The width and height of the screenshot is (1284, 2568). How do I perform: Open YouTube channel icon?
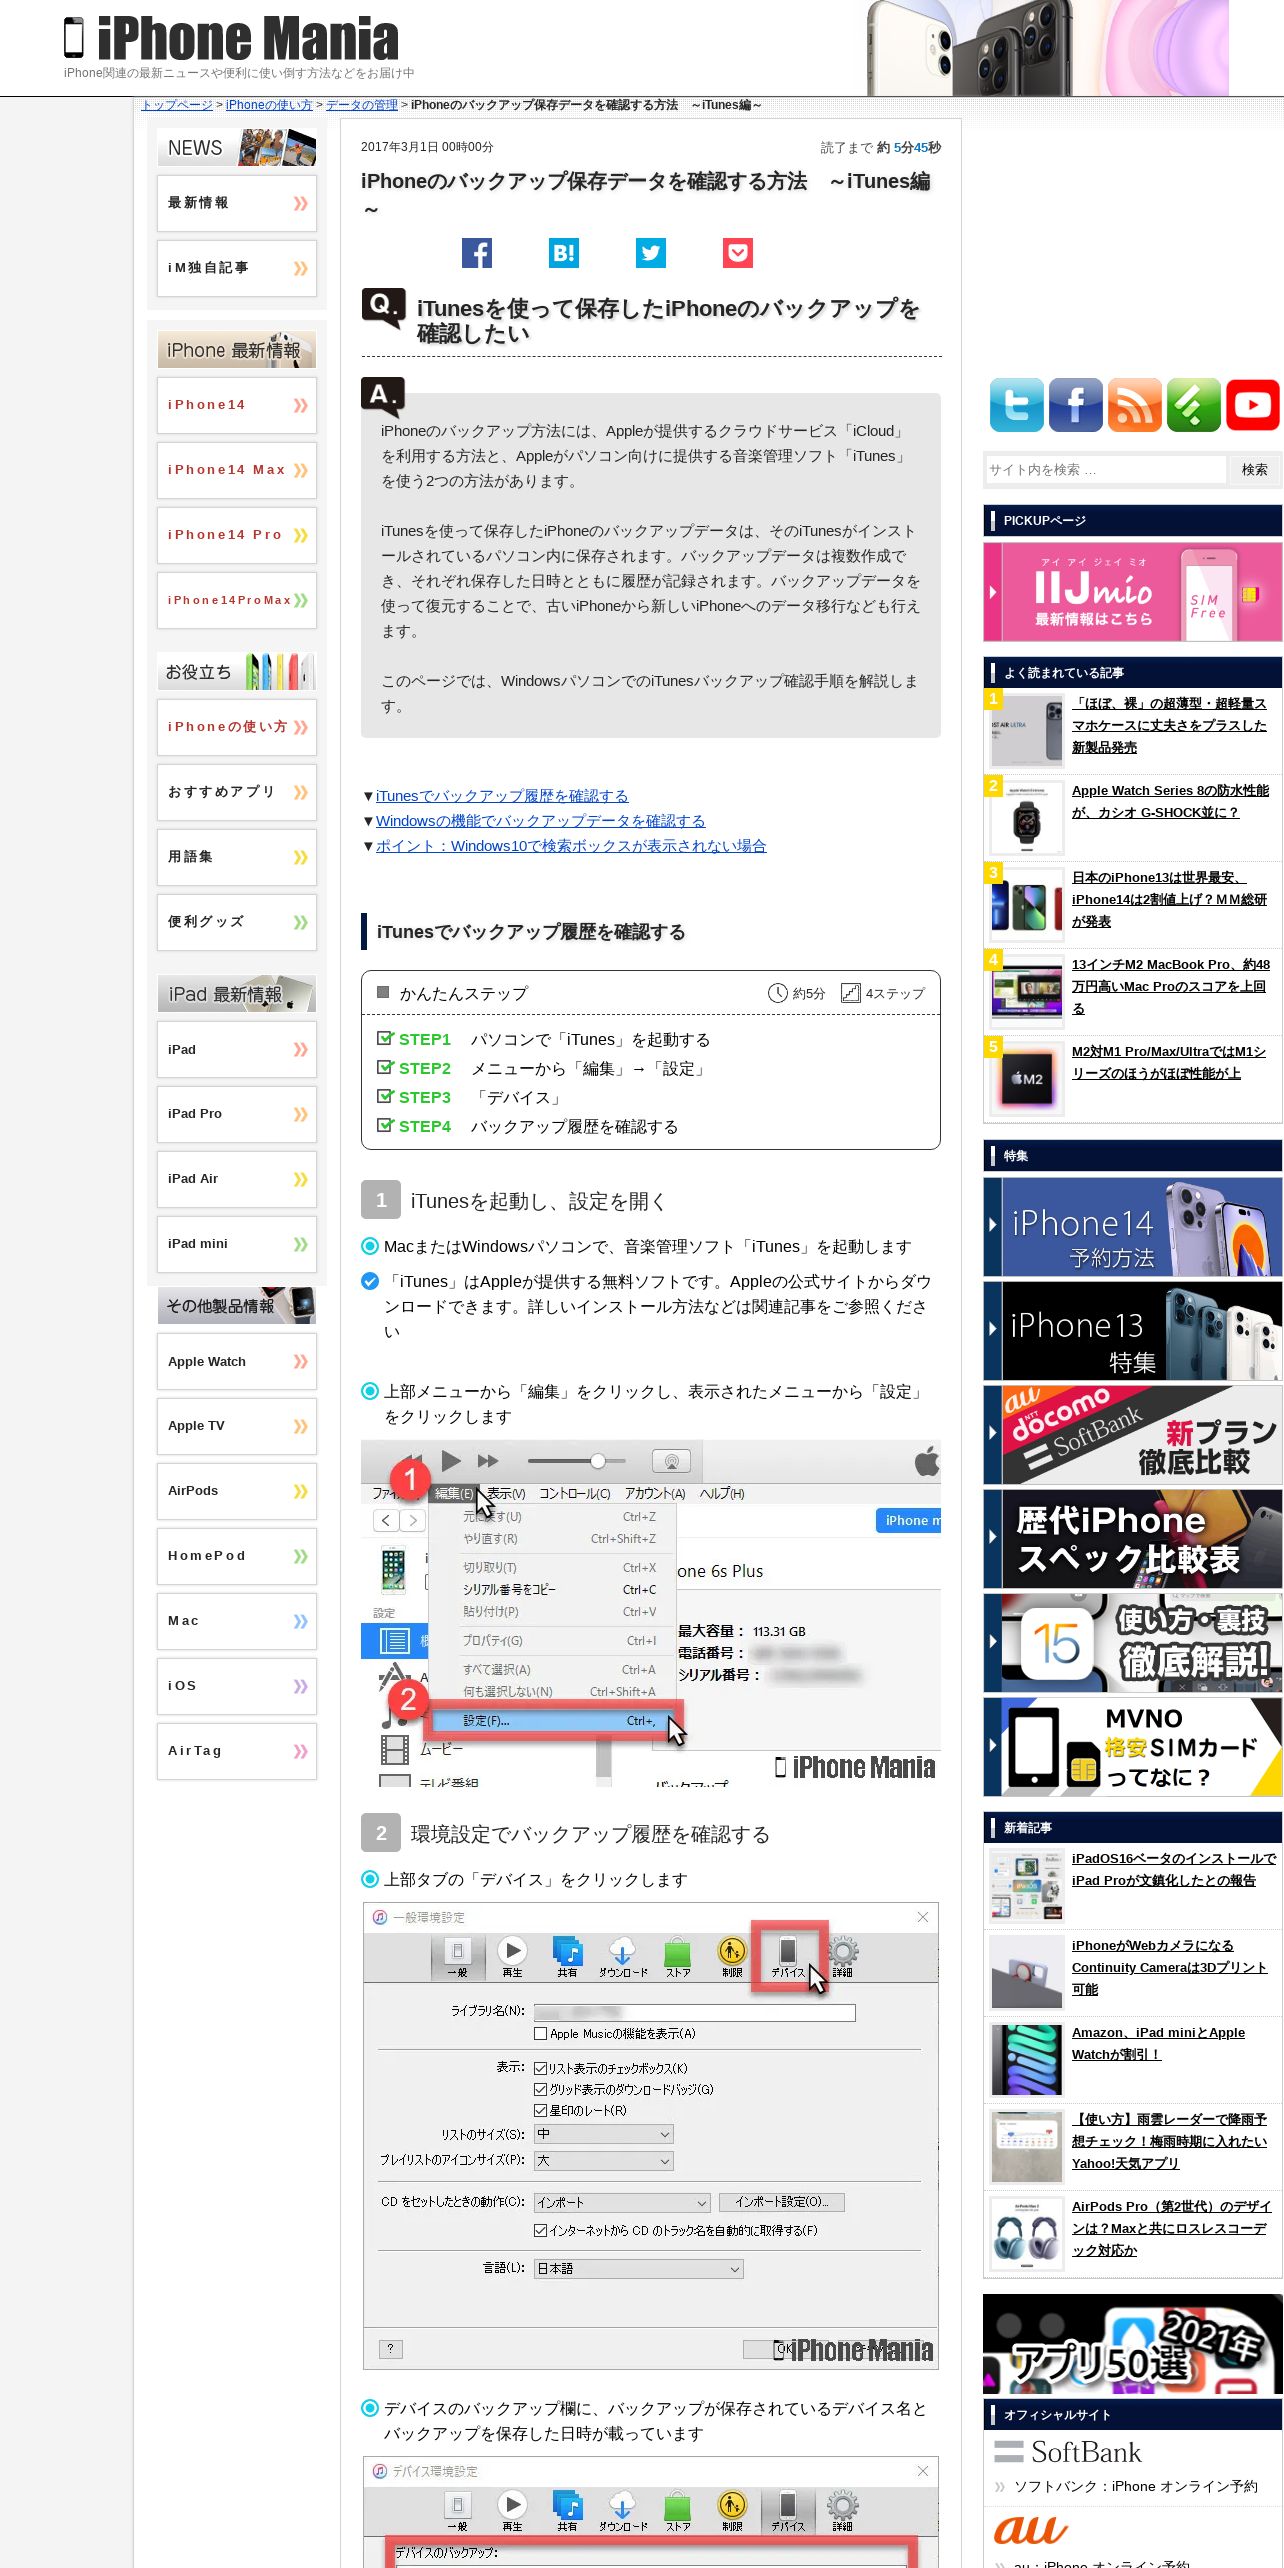tap(1252, 405)
